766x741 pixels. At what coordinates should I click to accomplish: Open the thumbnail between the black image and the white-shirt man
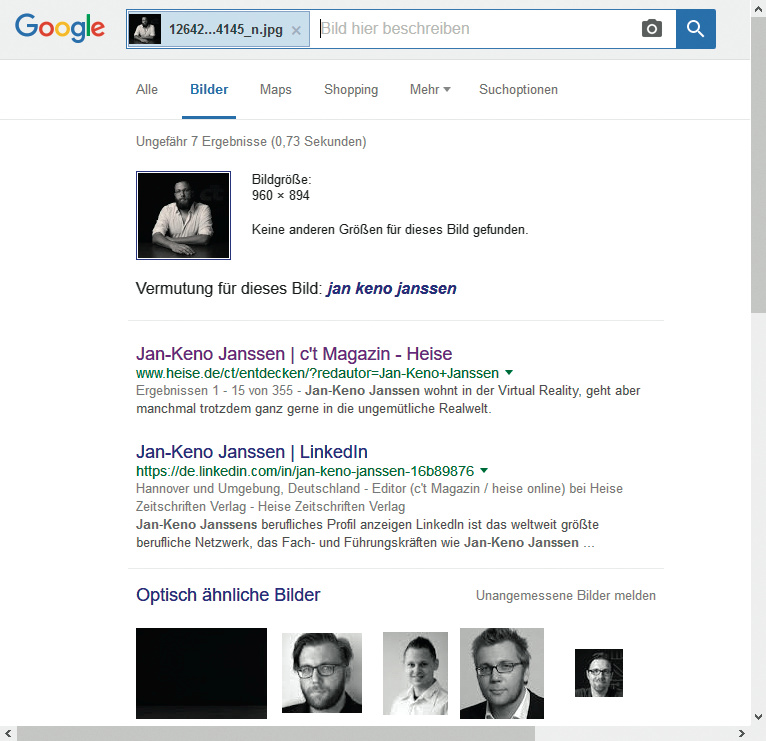coord(322,673)
